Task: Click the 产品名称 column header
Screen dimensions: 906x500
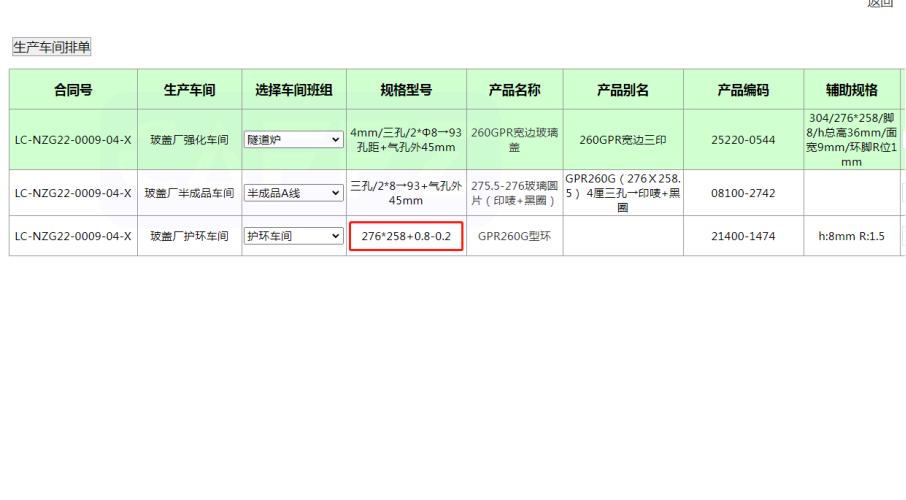Action: tap(514, 90)
